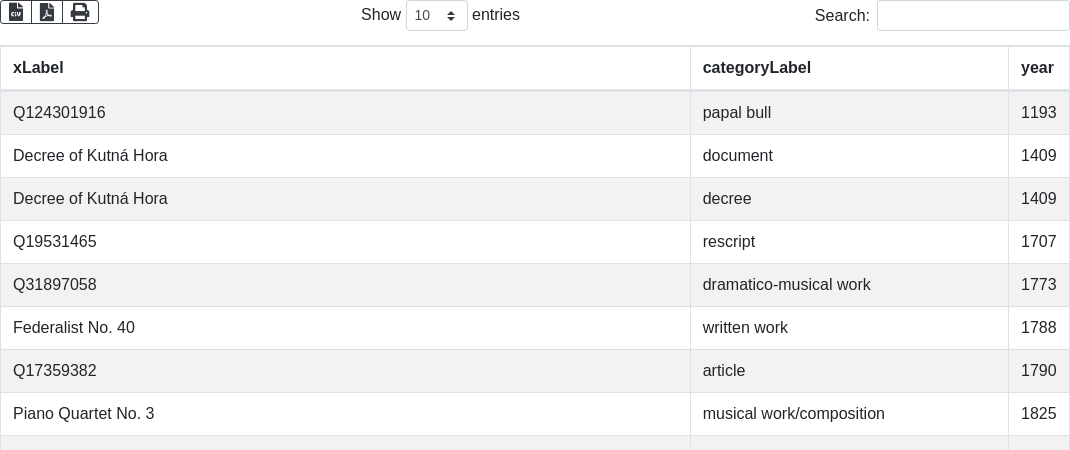Print the table using printer icon
1070x450 pixels.
pos(80,12)
